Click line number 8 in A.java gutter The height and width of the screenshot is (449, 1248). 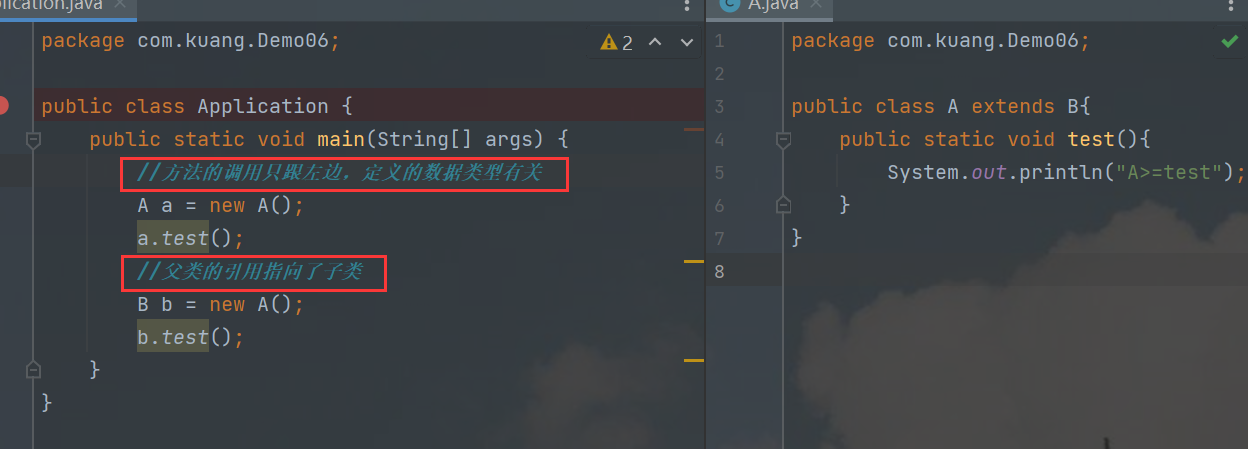tap(720, 271)
